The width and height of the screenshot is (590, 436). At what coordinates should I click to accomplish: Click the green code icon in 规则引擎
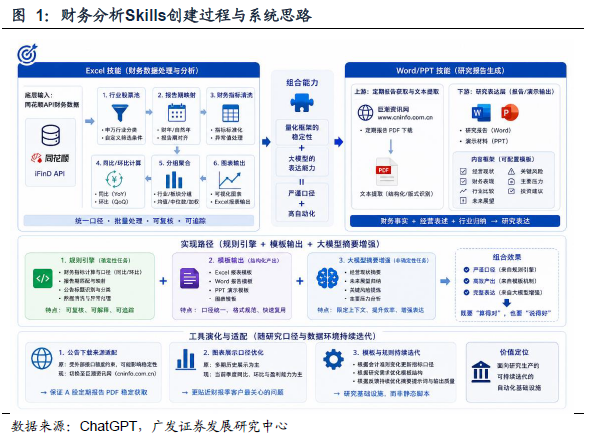(x=43, y=278)
